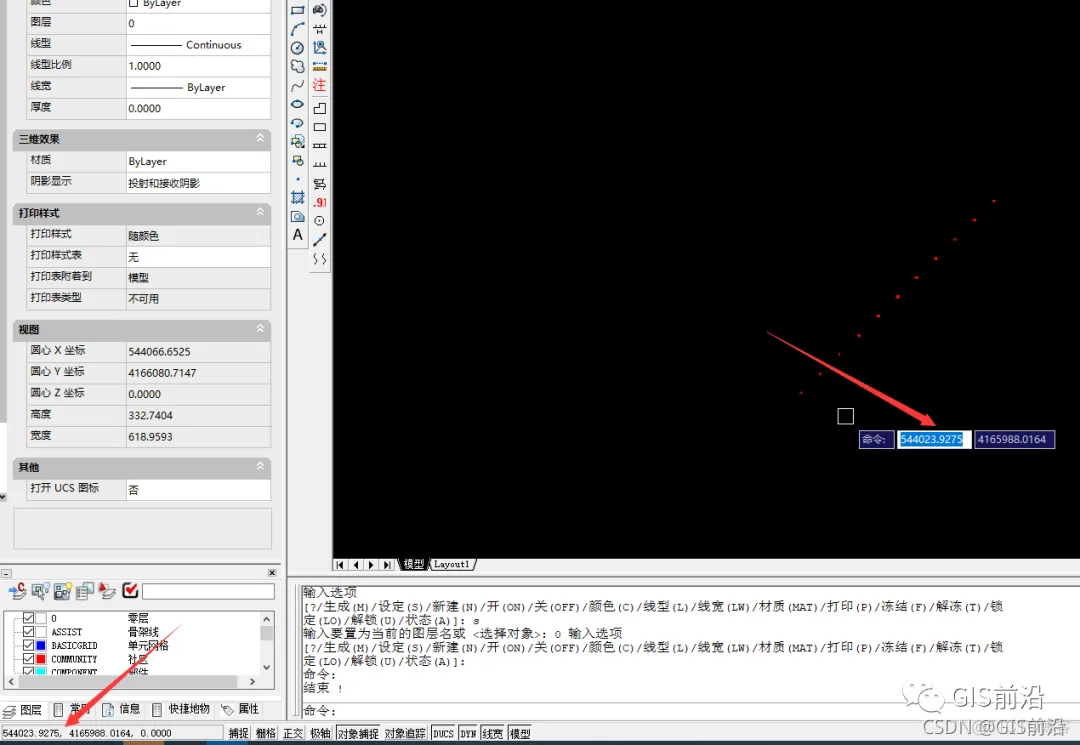Screen dimensions: 1080x745
Task: Click the red checkmark layer icon
Action: coord(130,590)
